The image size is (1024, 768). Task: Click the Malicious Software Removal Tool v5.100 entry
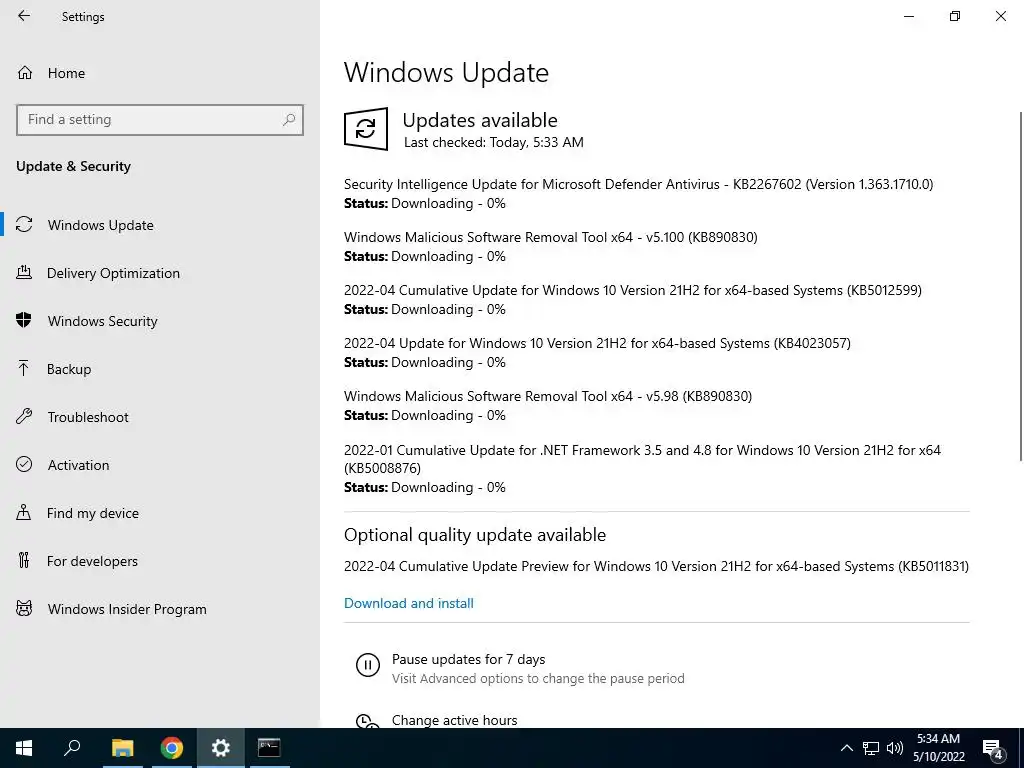551,237
